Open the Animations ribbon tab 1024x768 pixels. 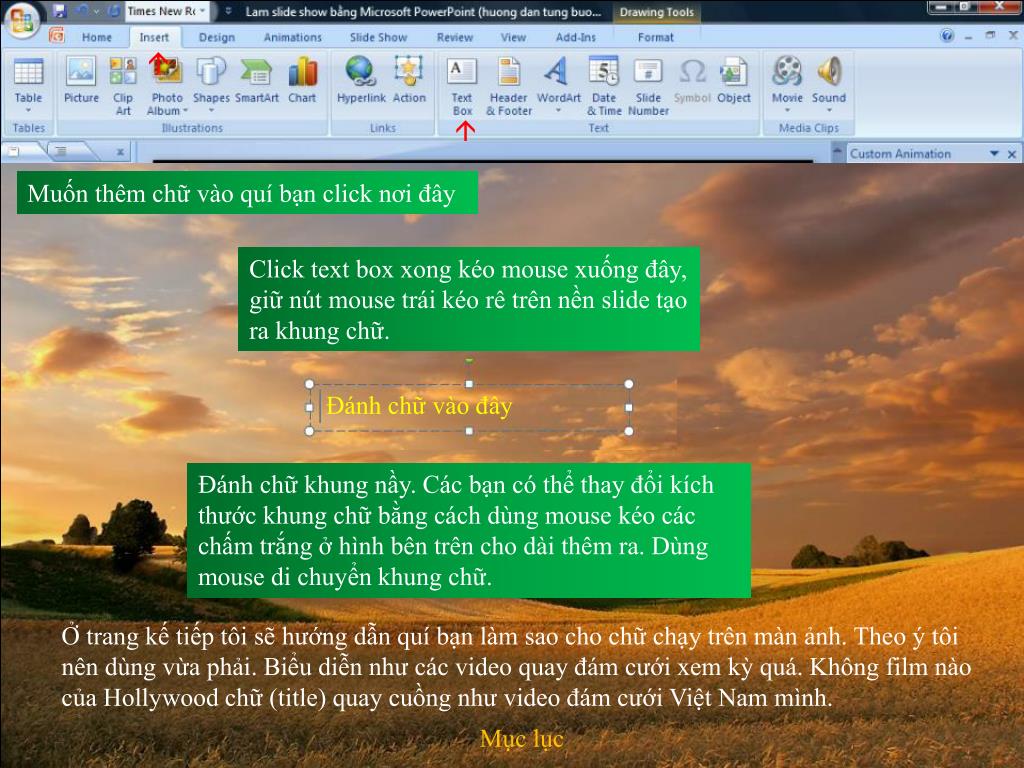click(x=293, y=37)
